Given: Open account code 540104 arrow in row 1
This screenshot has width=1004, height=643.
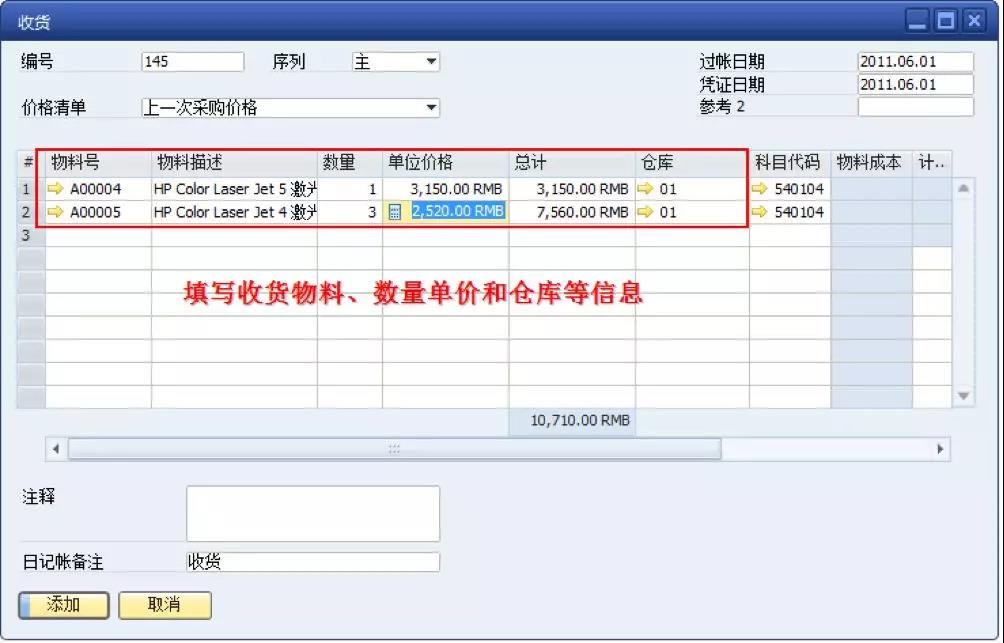Looking at the screenshot, I should (760, 188).
